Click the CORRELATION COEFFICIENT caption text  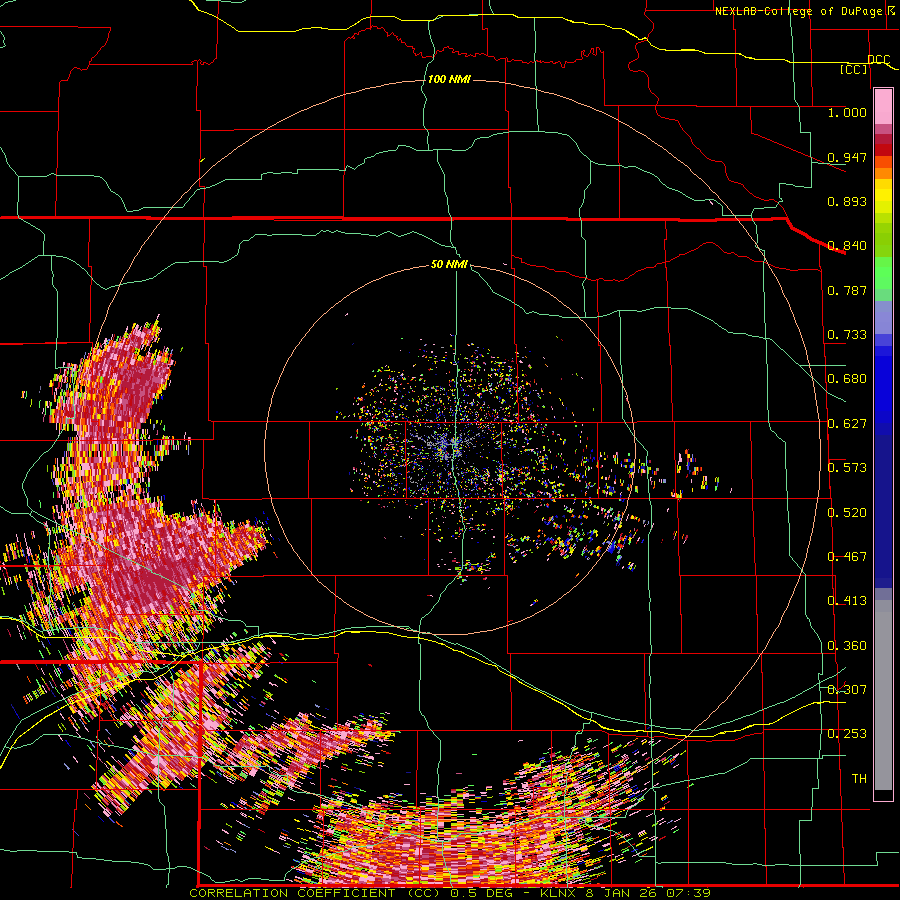pyautogui.click(x=292, y=893)
